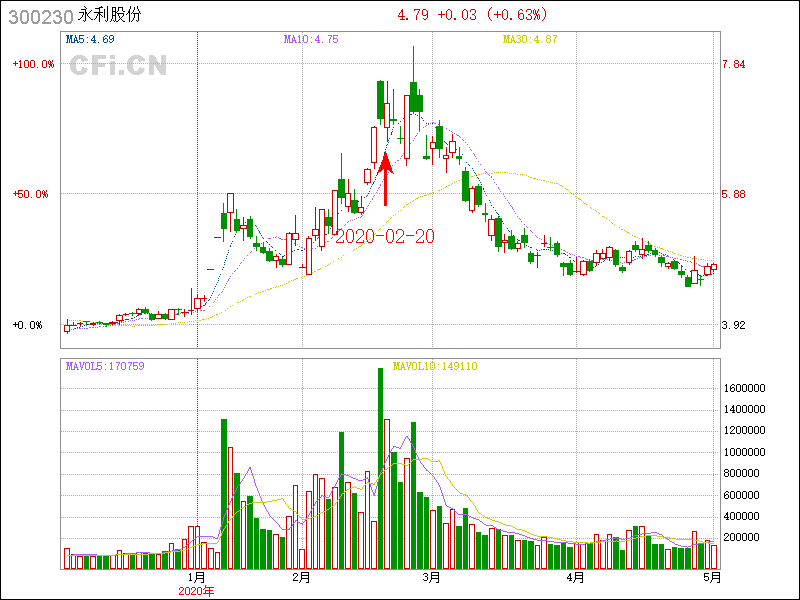Select the MA10:4.75 indicator label
This screenshot has width=800, height=600.
[x=311, y=40]
